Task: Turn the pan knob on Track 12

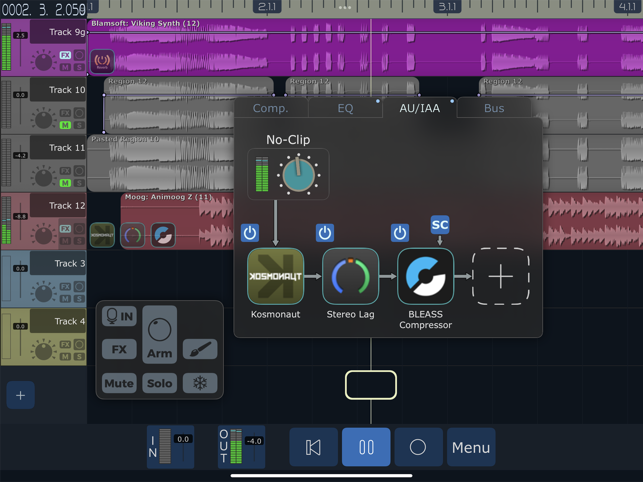Action: 43,235
